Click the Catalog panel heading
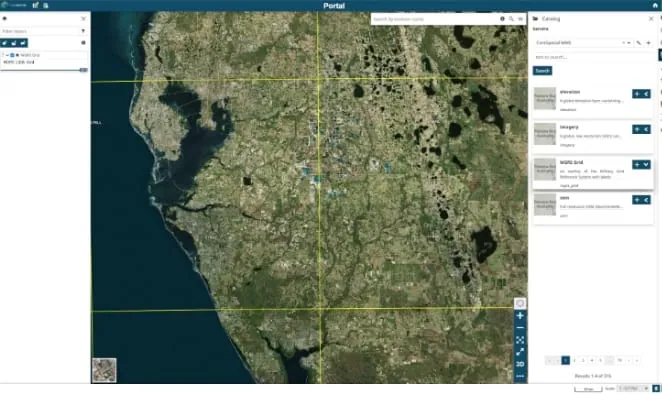This screenshot has height=394, width=662. coord(551,19)
